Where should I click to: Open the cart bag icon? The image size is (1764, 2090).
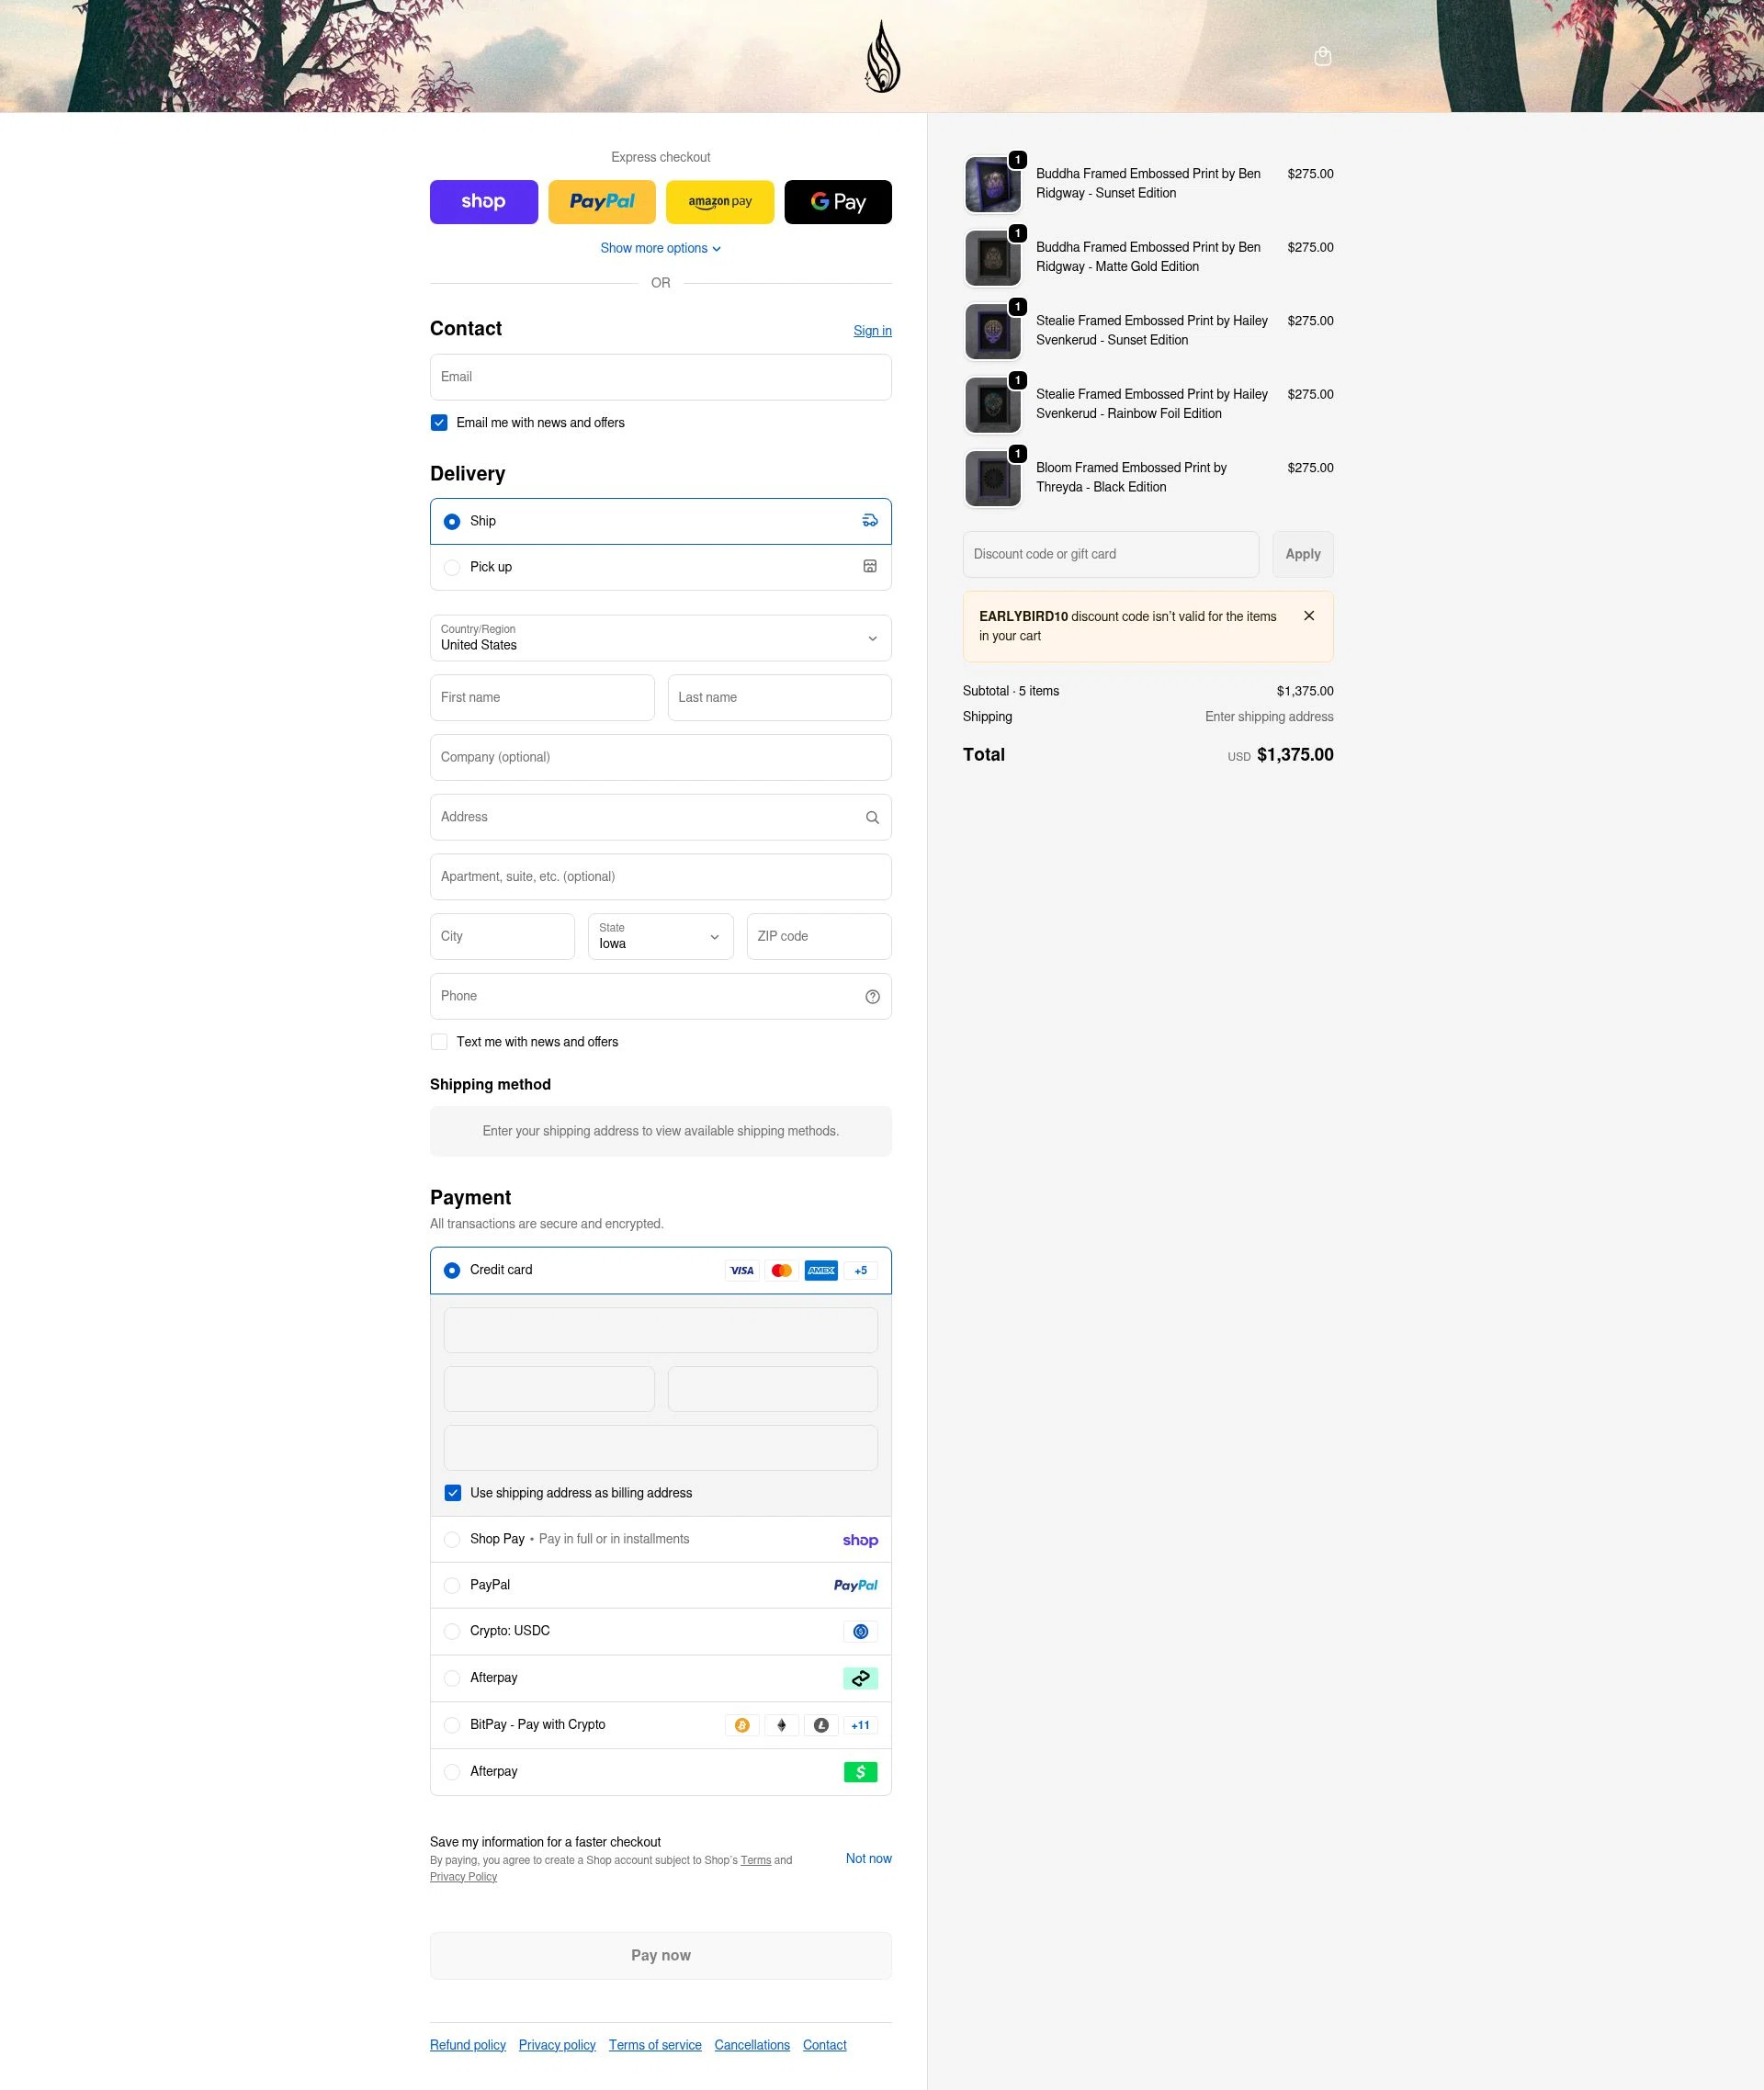[1323, 55]
